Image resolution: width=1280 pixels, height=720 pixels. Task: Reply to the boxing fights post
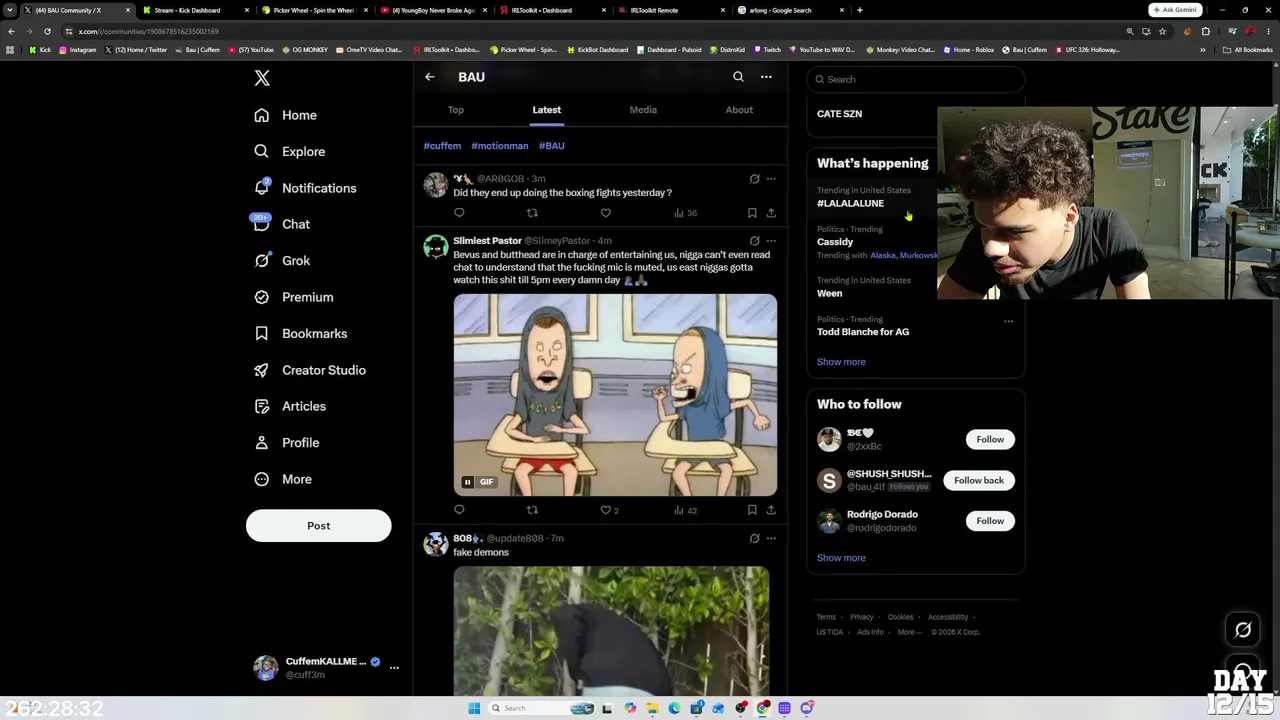click(459, 213)
